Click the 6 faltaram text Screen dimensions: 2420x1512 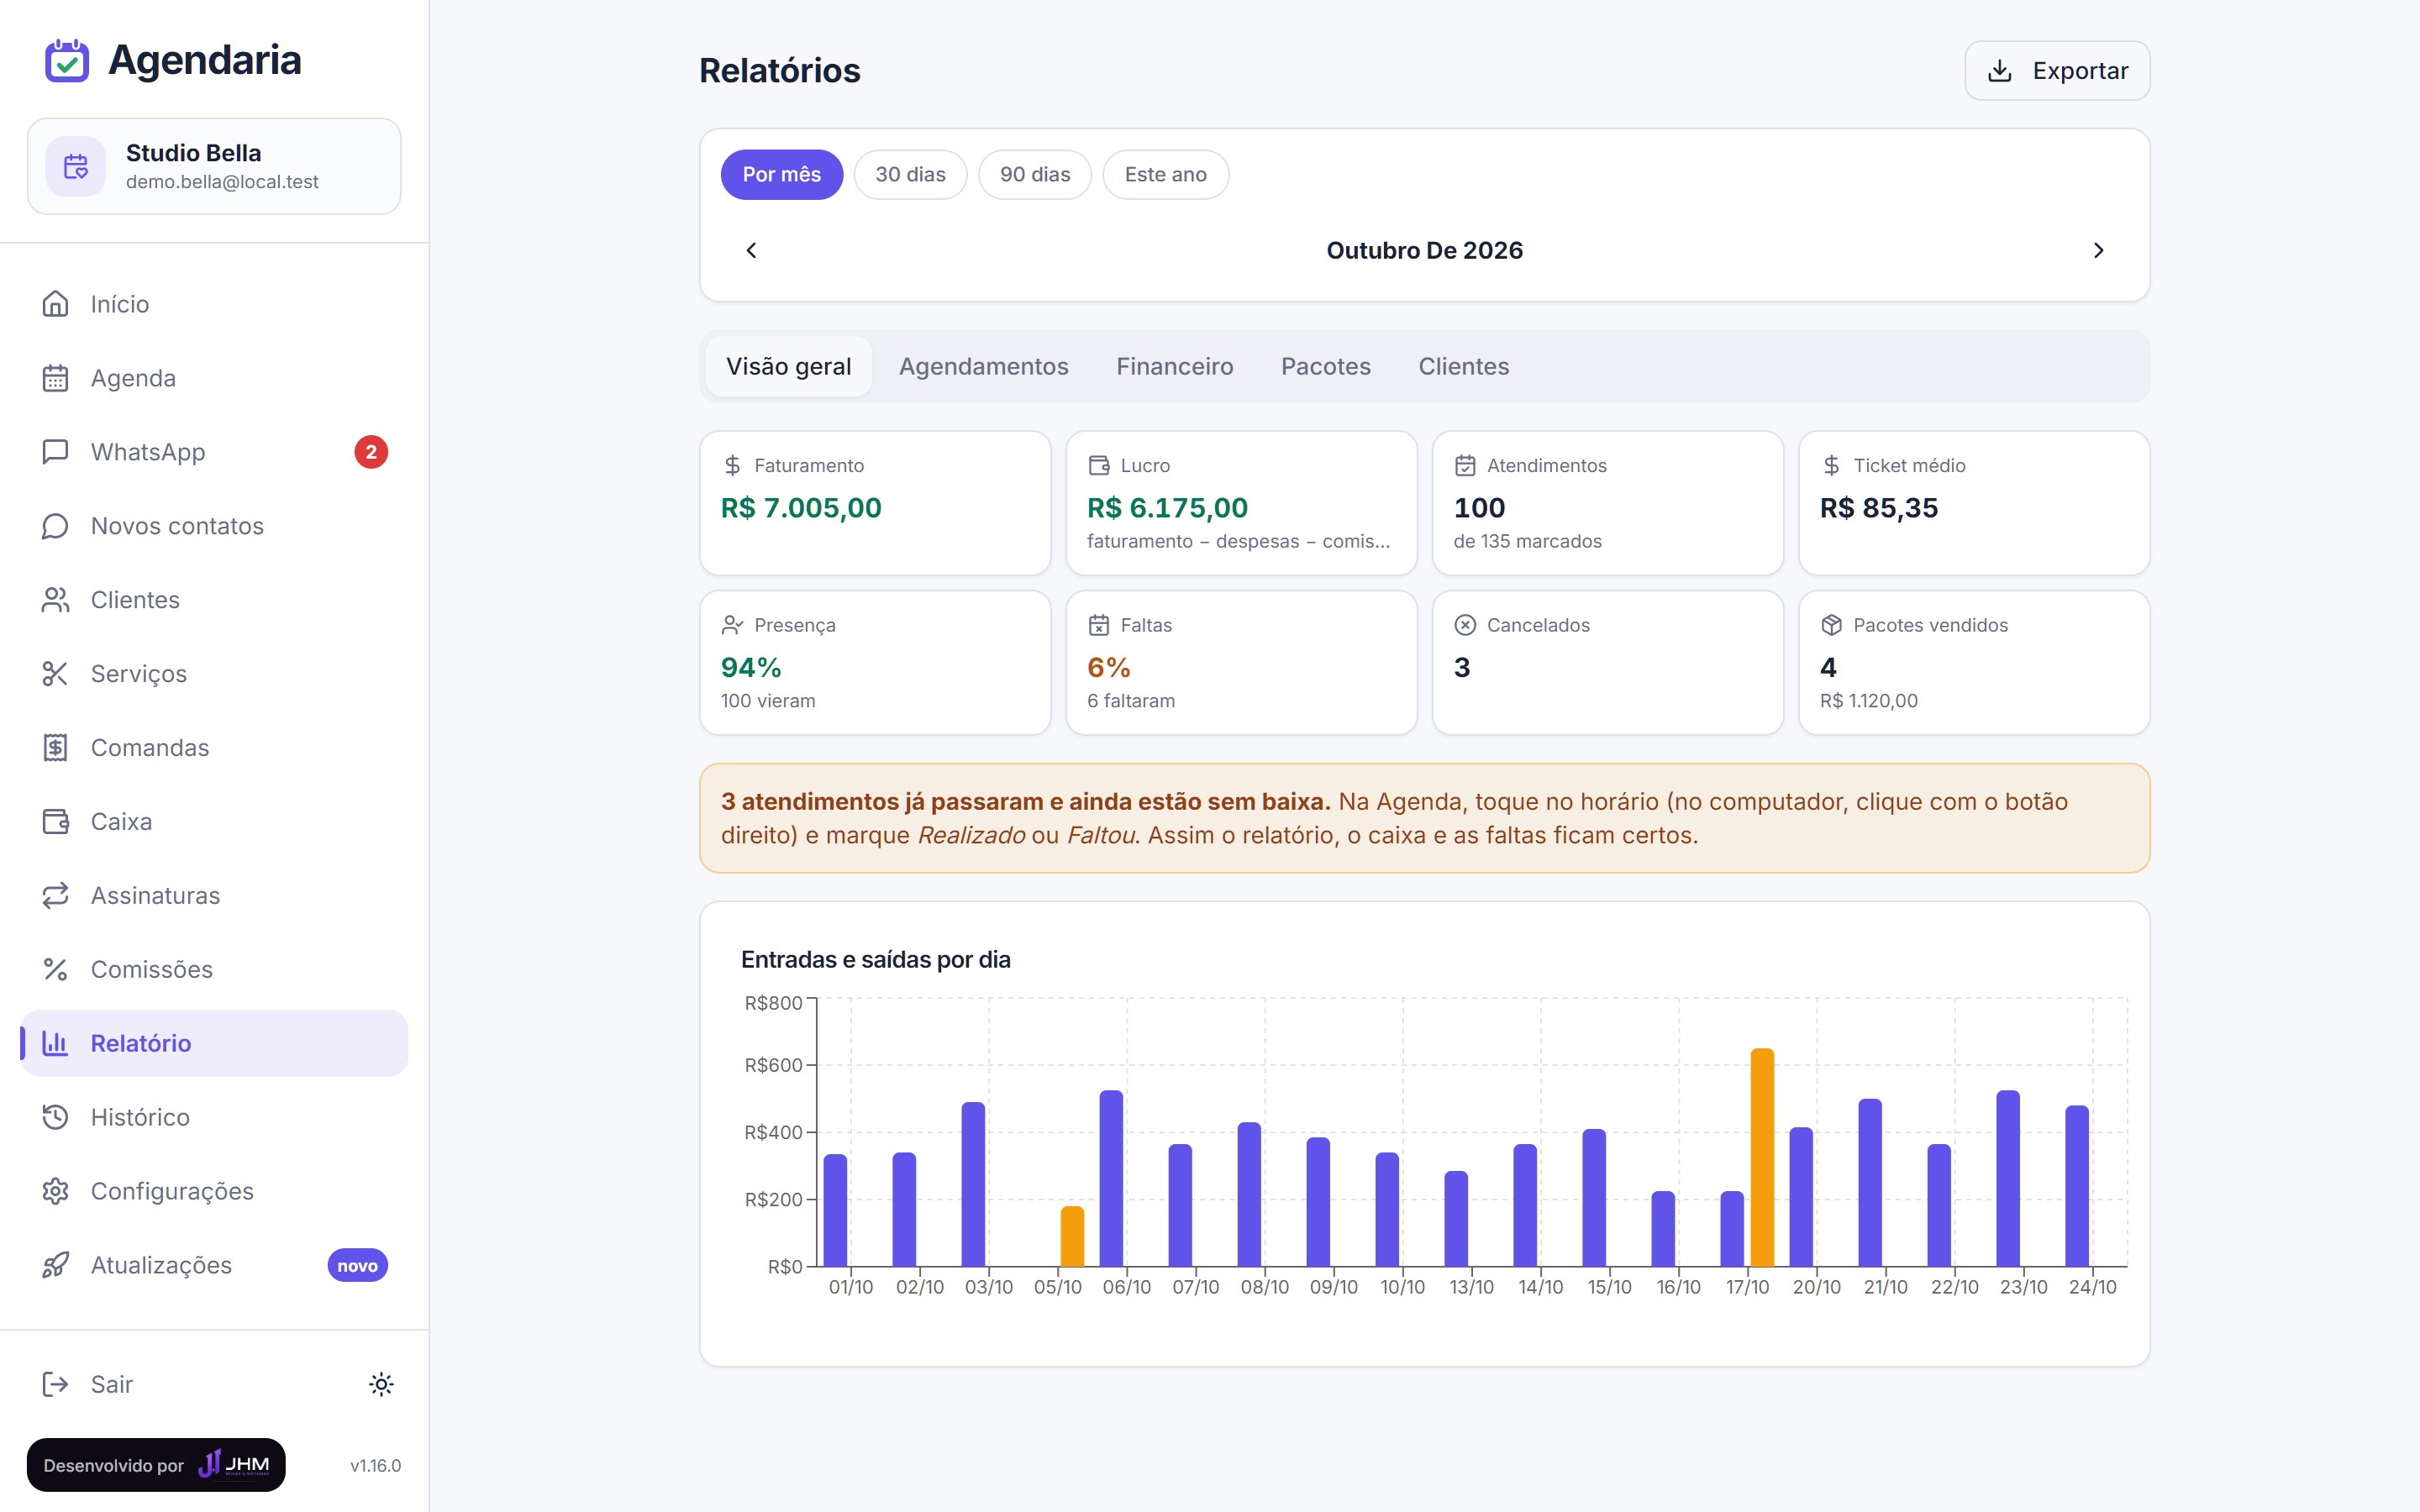(1131, 701)
